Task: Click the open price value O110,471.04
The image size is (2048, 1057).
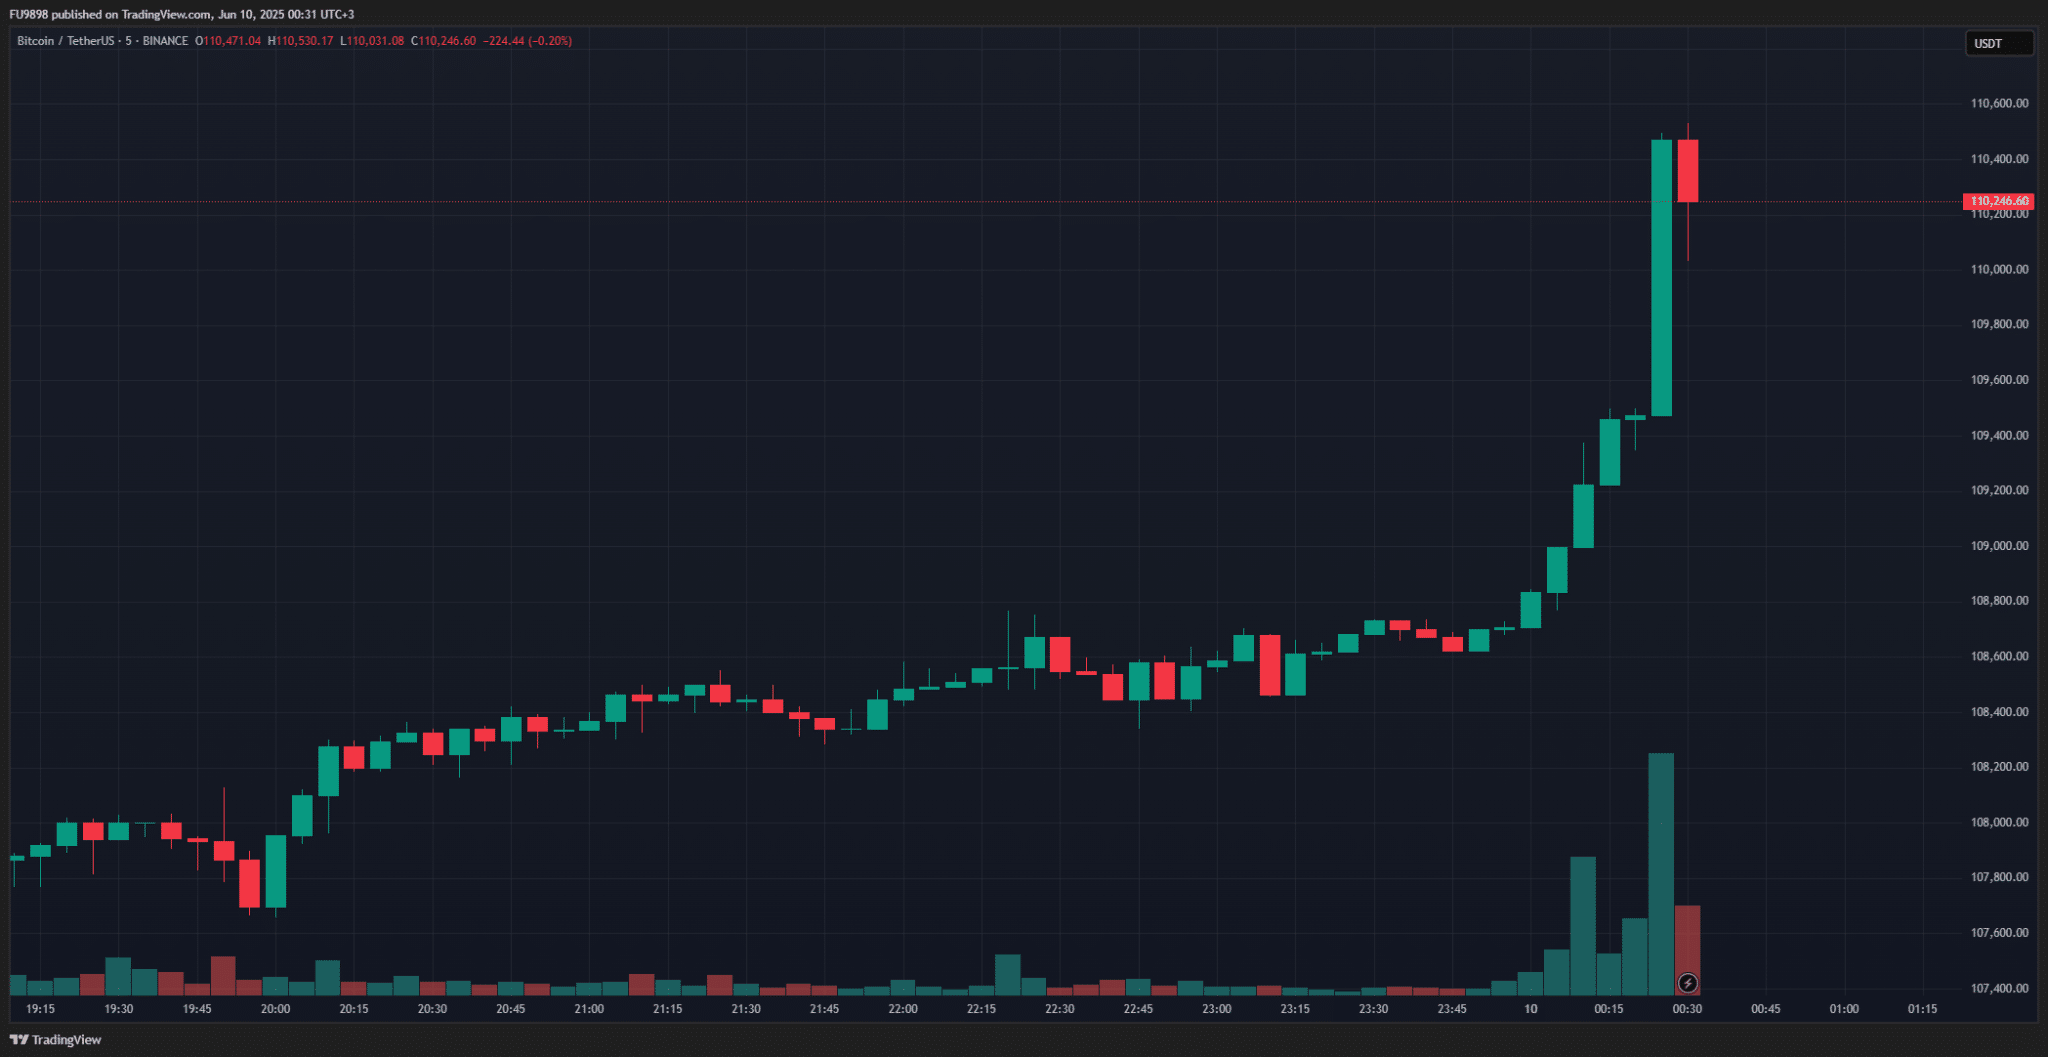Action: tap(228, 41)
